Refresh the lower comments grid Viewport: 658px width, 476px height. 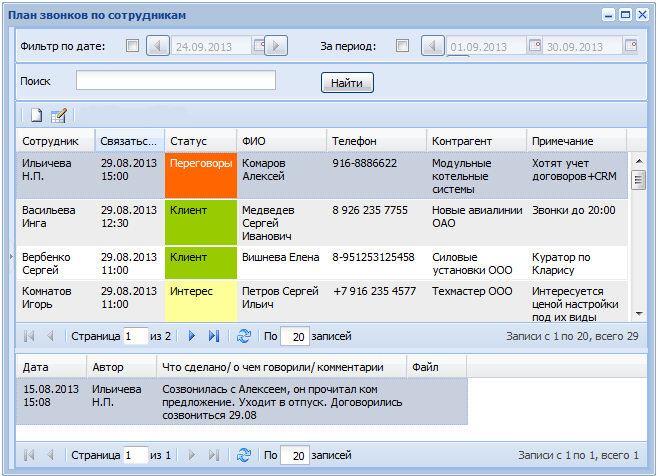[243, 455]
